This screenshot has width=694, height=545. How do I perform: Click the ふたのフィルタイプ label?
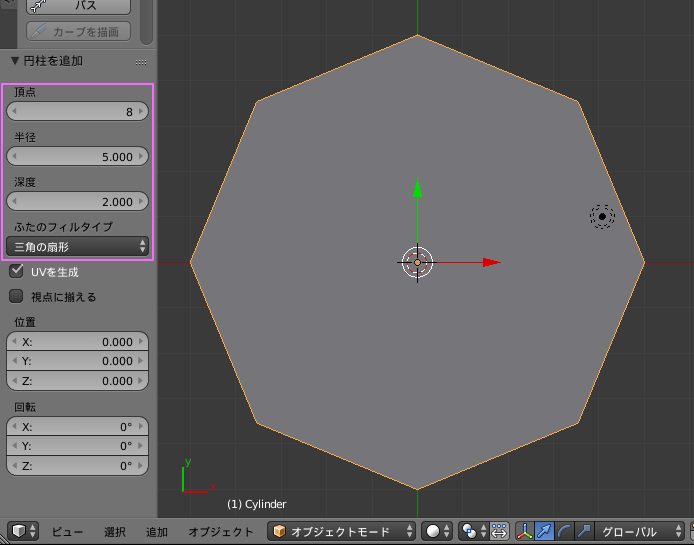[x=63, y=227]
